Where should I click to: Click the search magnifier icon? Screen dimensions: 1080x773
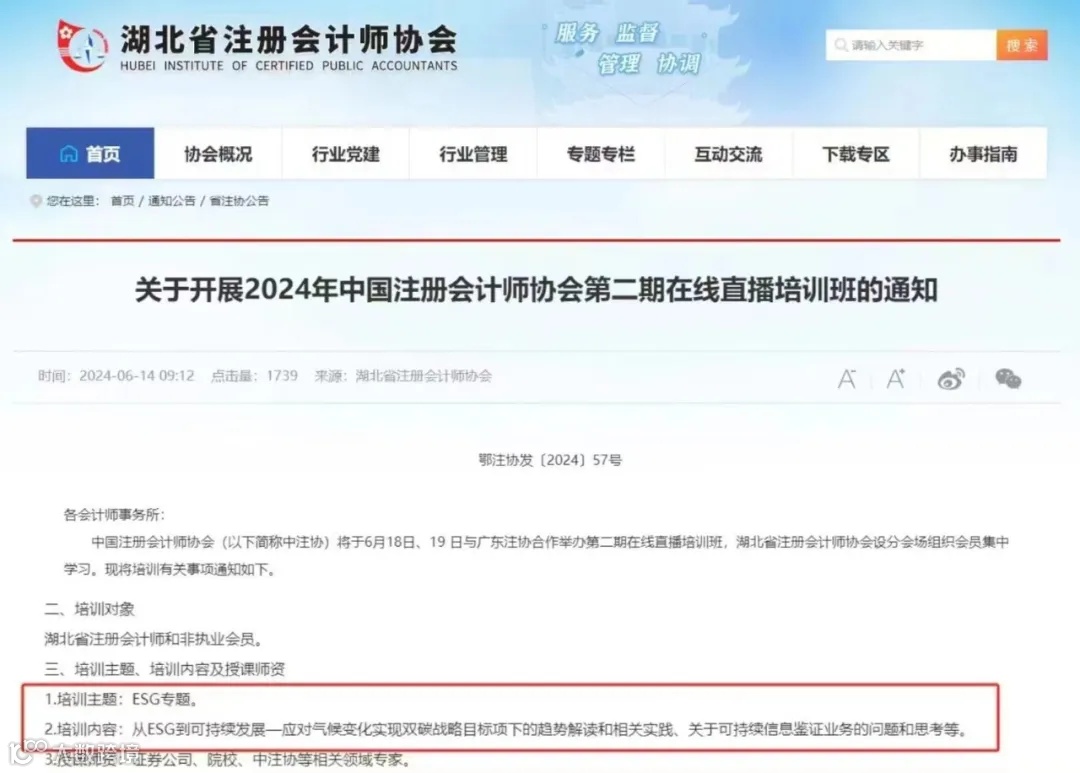pos(840,45)
